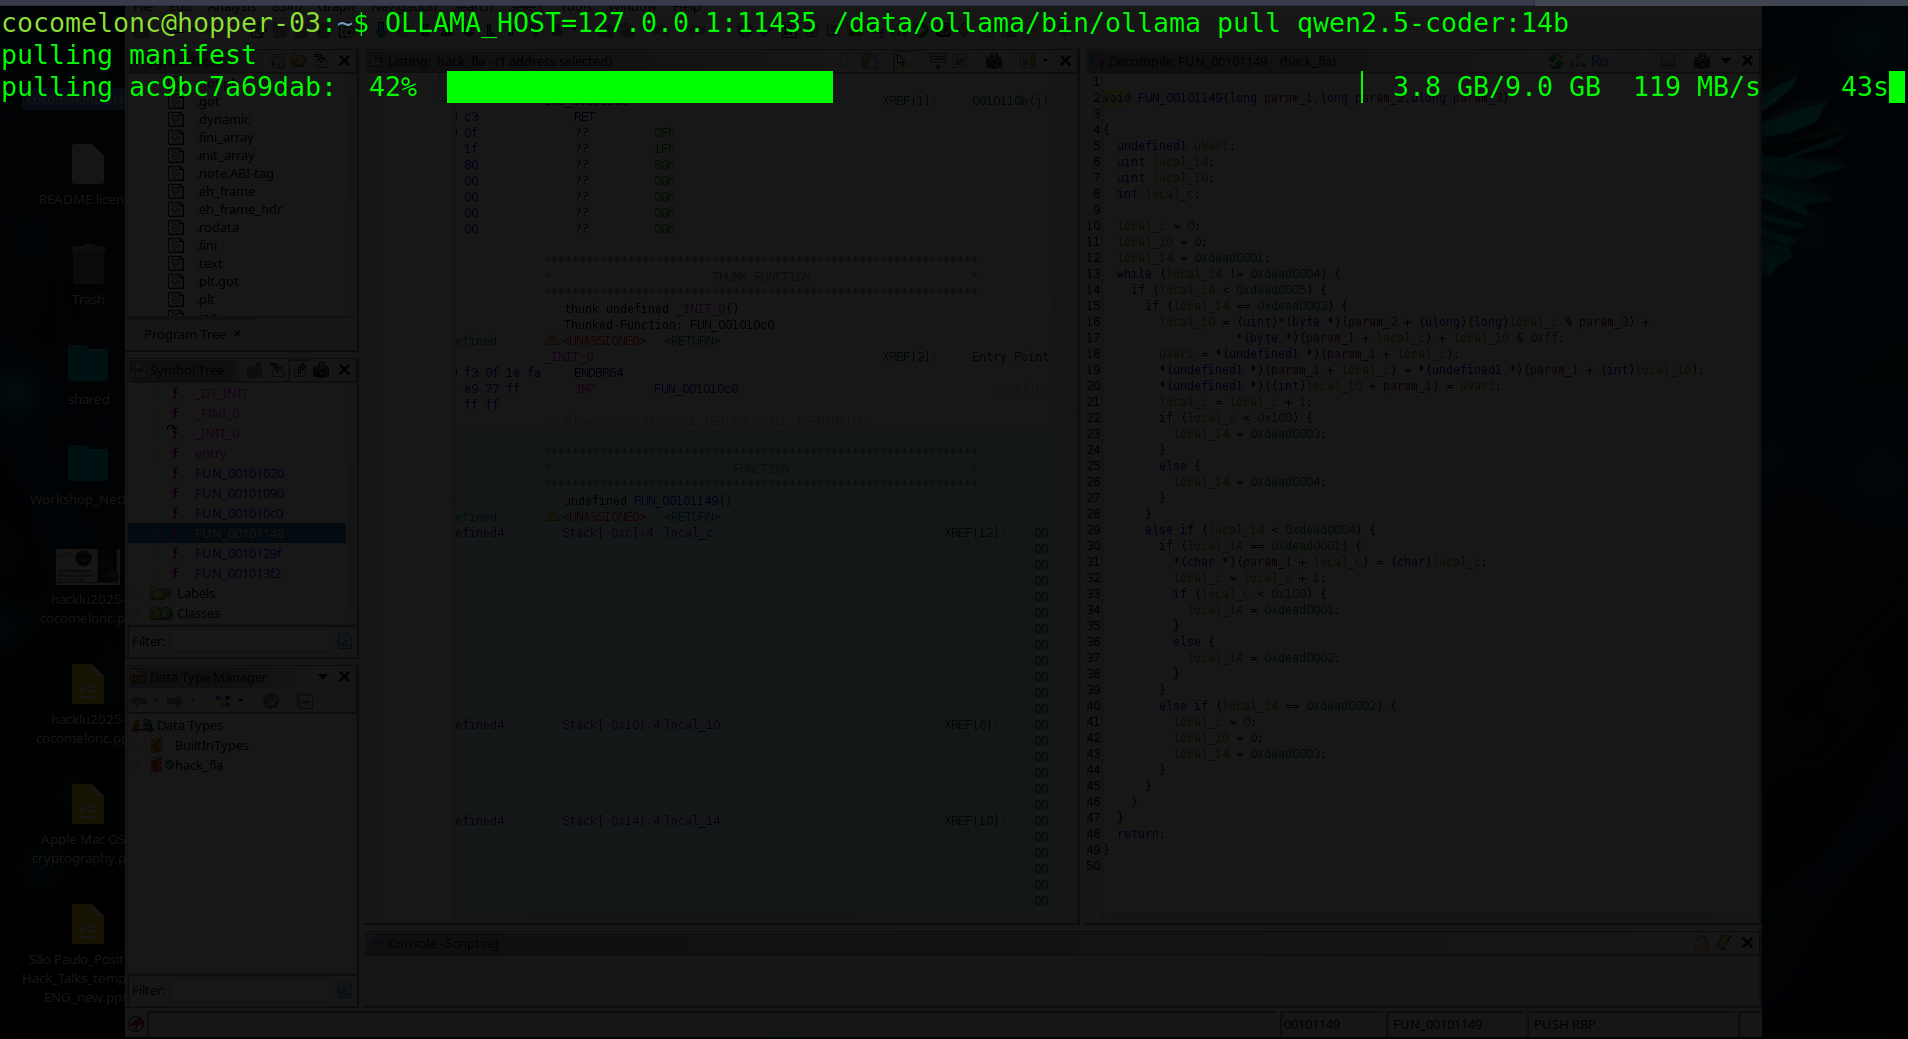
Task: Click the Decompile panel edit pencil icon
Action: click(1667, 61)
